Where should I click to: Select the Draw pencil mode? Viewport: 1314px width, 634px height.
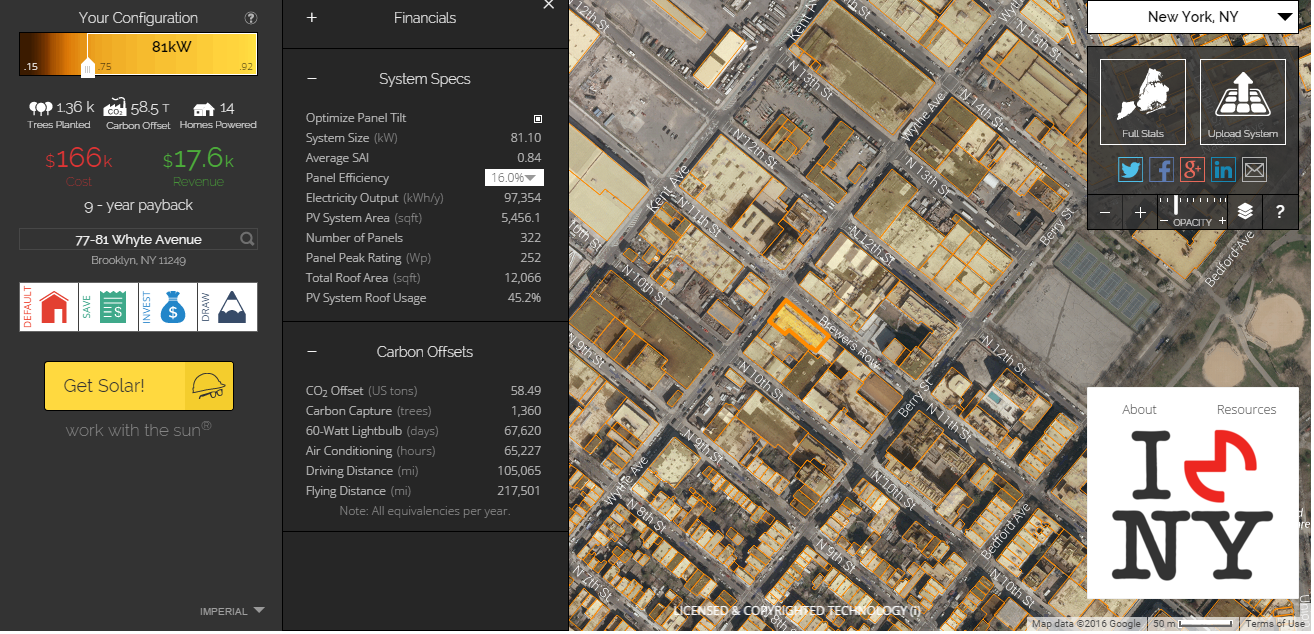point(228,307)
